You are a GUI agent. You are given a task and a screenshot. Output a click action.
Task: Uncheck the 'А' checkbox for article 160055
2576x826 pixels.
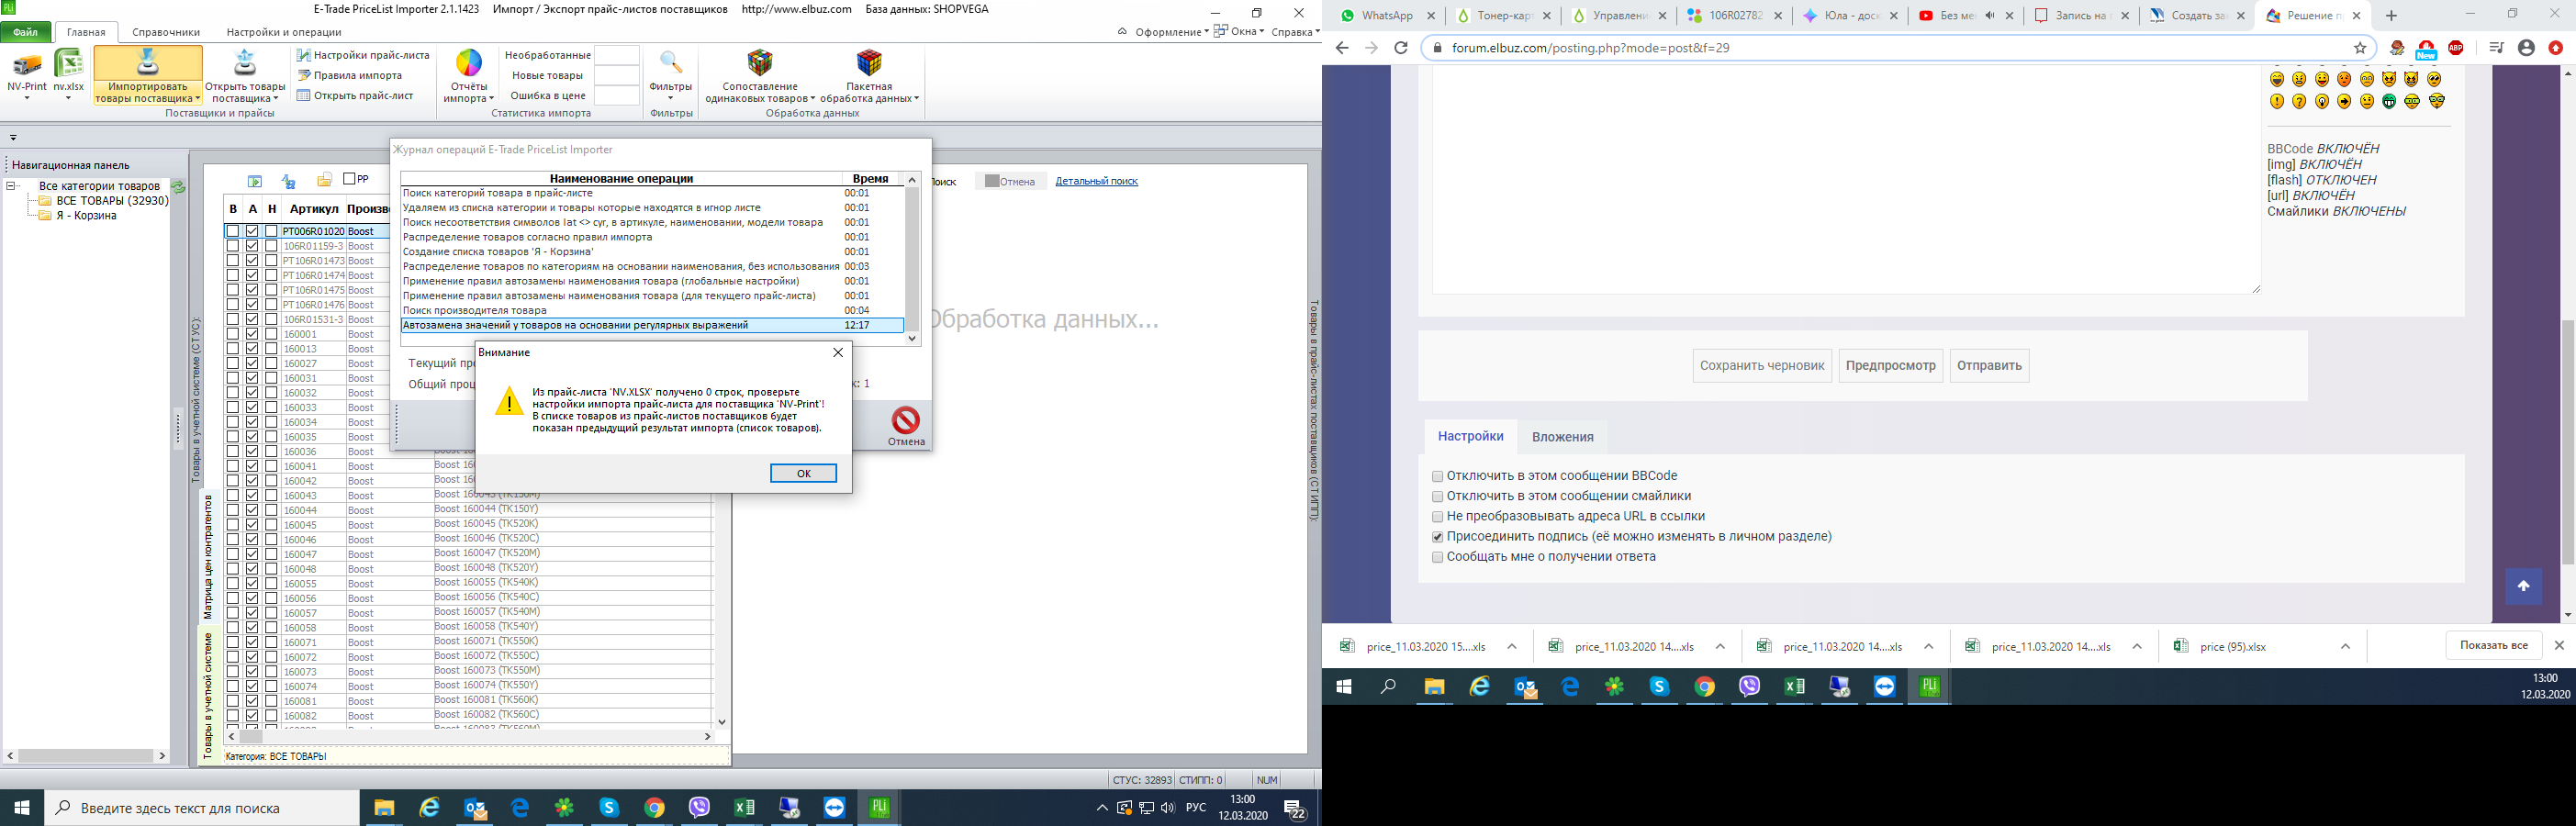[252, 583]
